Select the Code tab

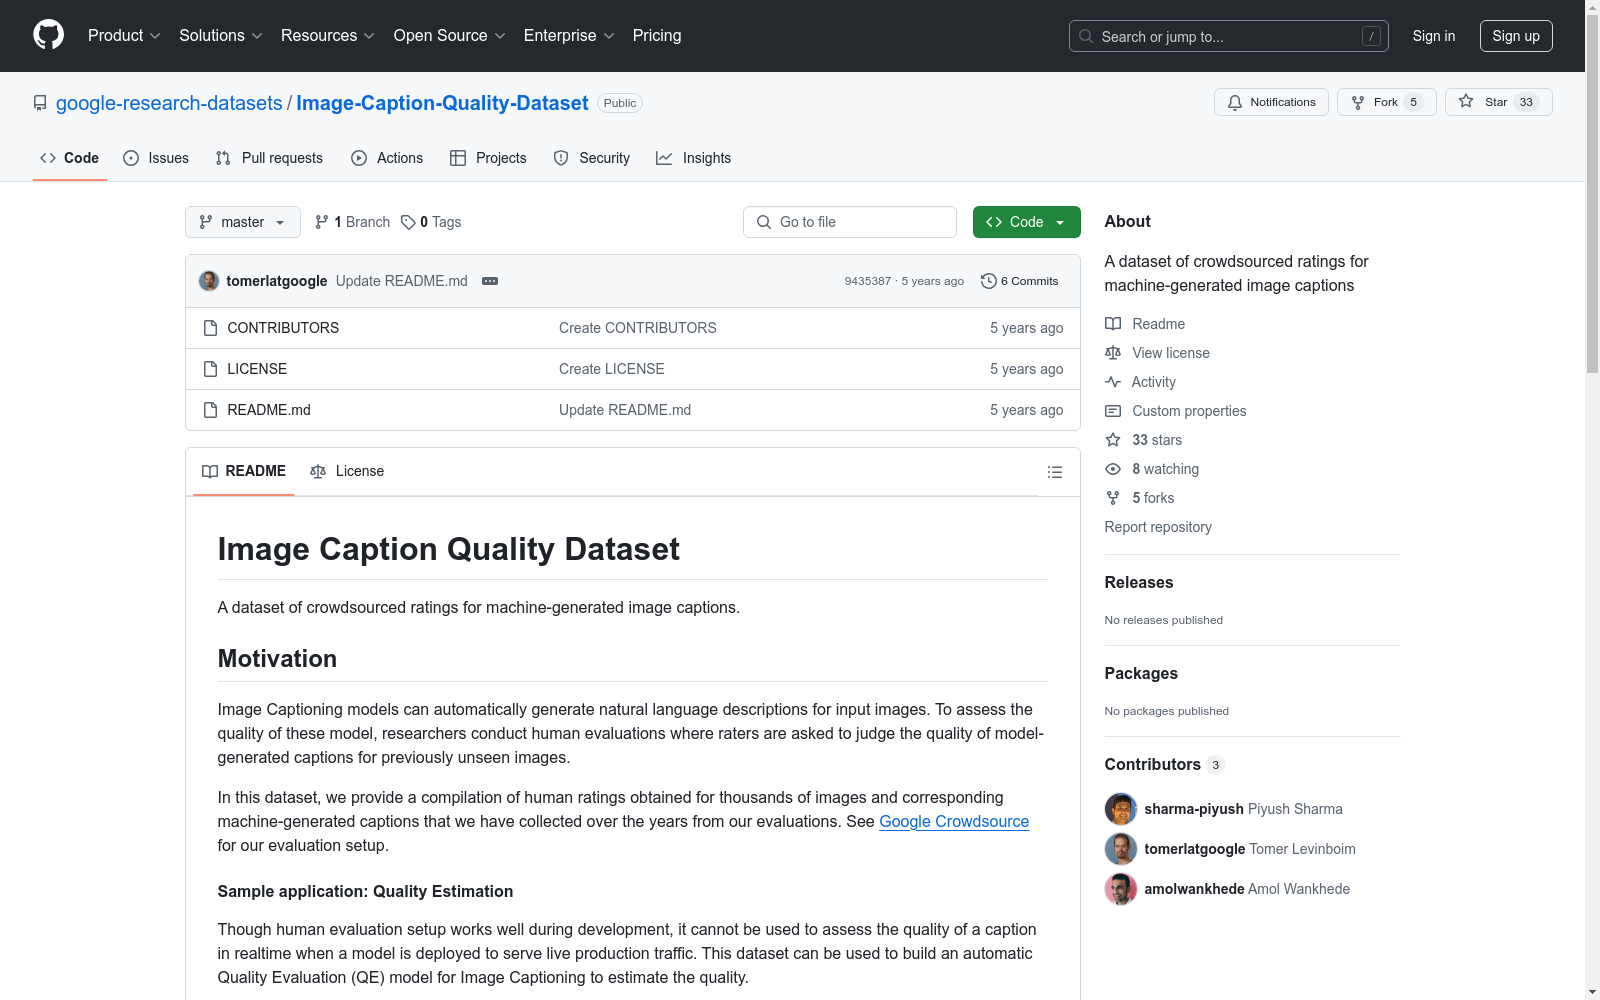(70, 158)
